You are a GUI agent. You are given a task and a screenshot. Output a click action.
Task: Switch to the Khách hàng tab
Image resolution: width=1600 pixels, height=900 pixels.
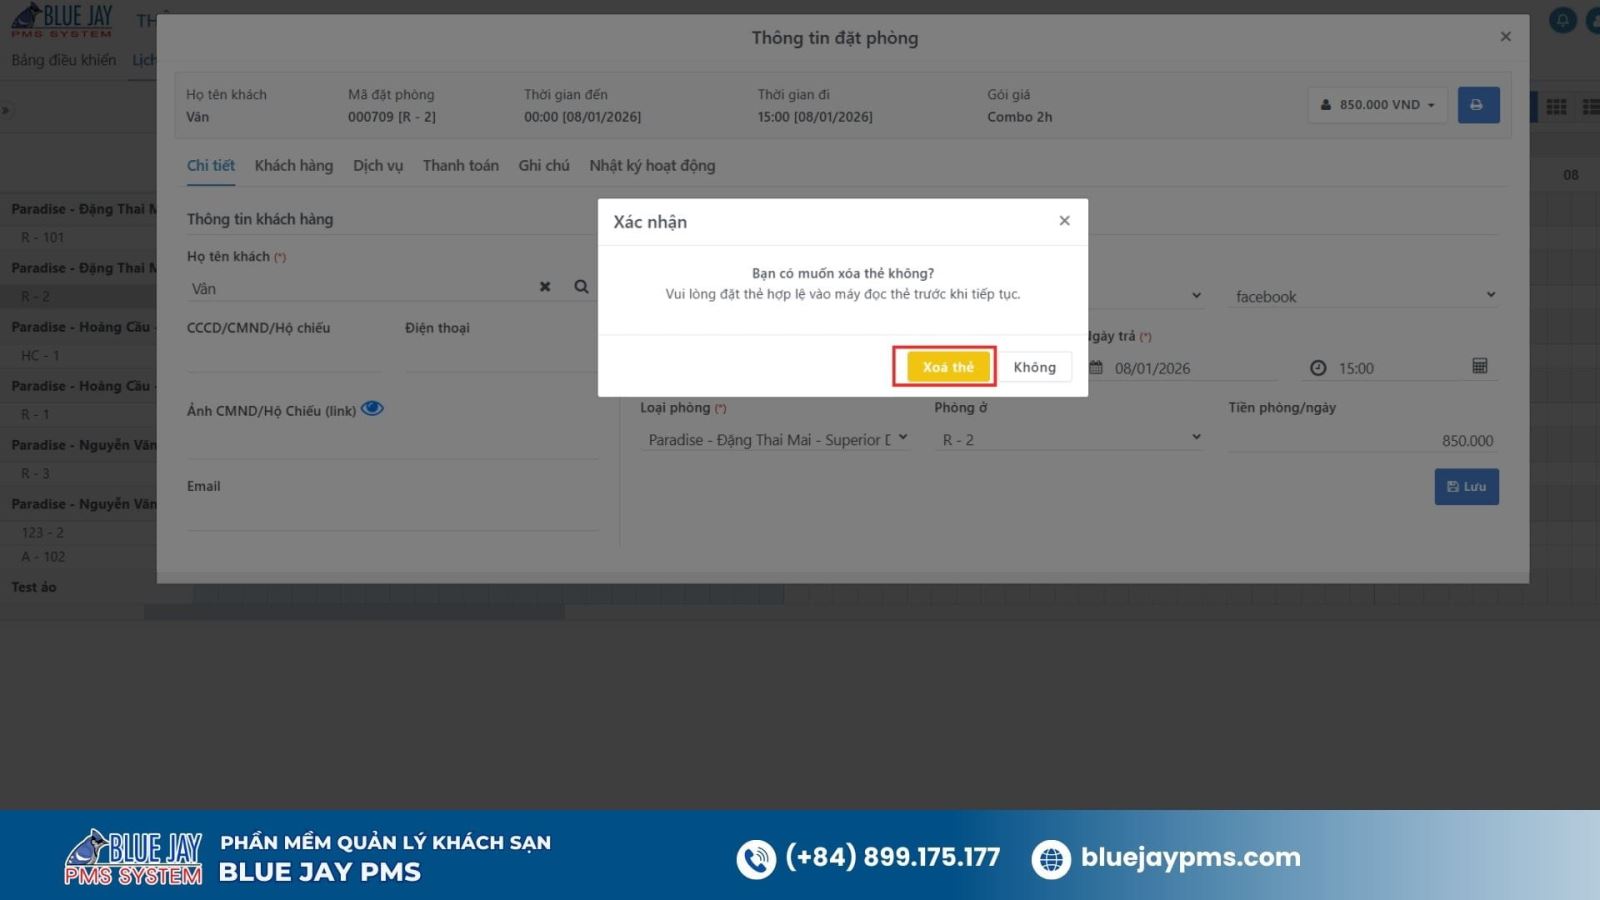[293, 166]
